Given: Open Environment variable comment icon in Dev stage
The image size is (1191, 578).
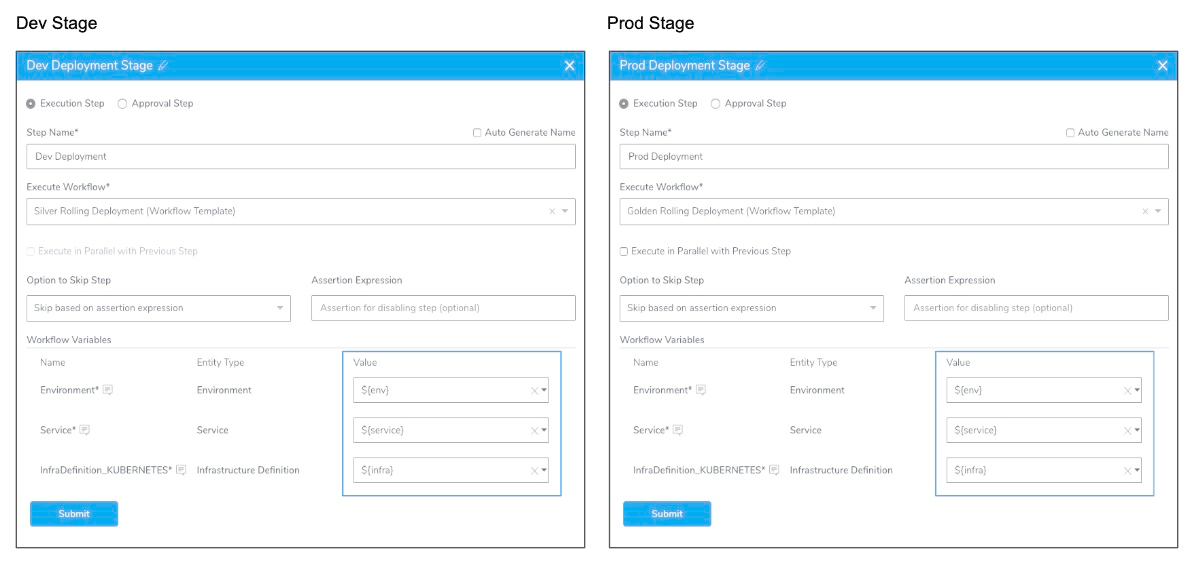Looking at the screenshot, I should pos(108,390).
